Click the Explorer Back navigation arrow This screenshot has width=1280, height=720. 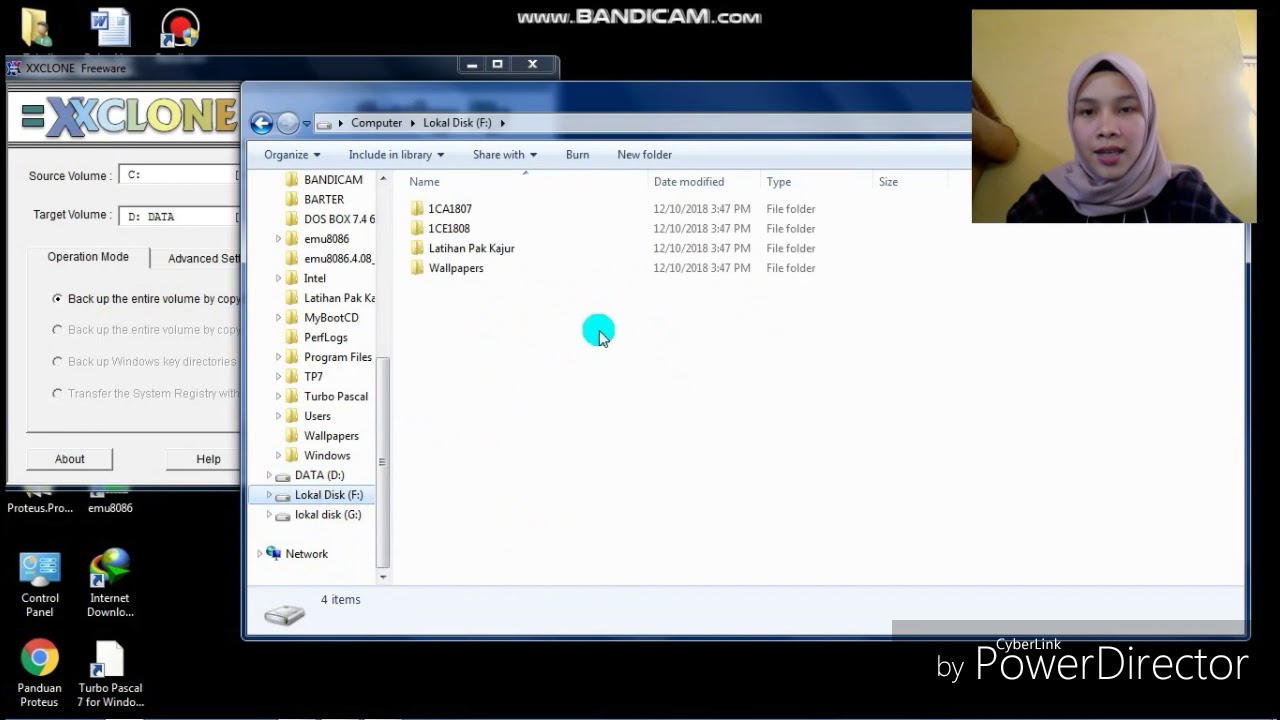261,123
